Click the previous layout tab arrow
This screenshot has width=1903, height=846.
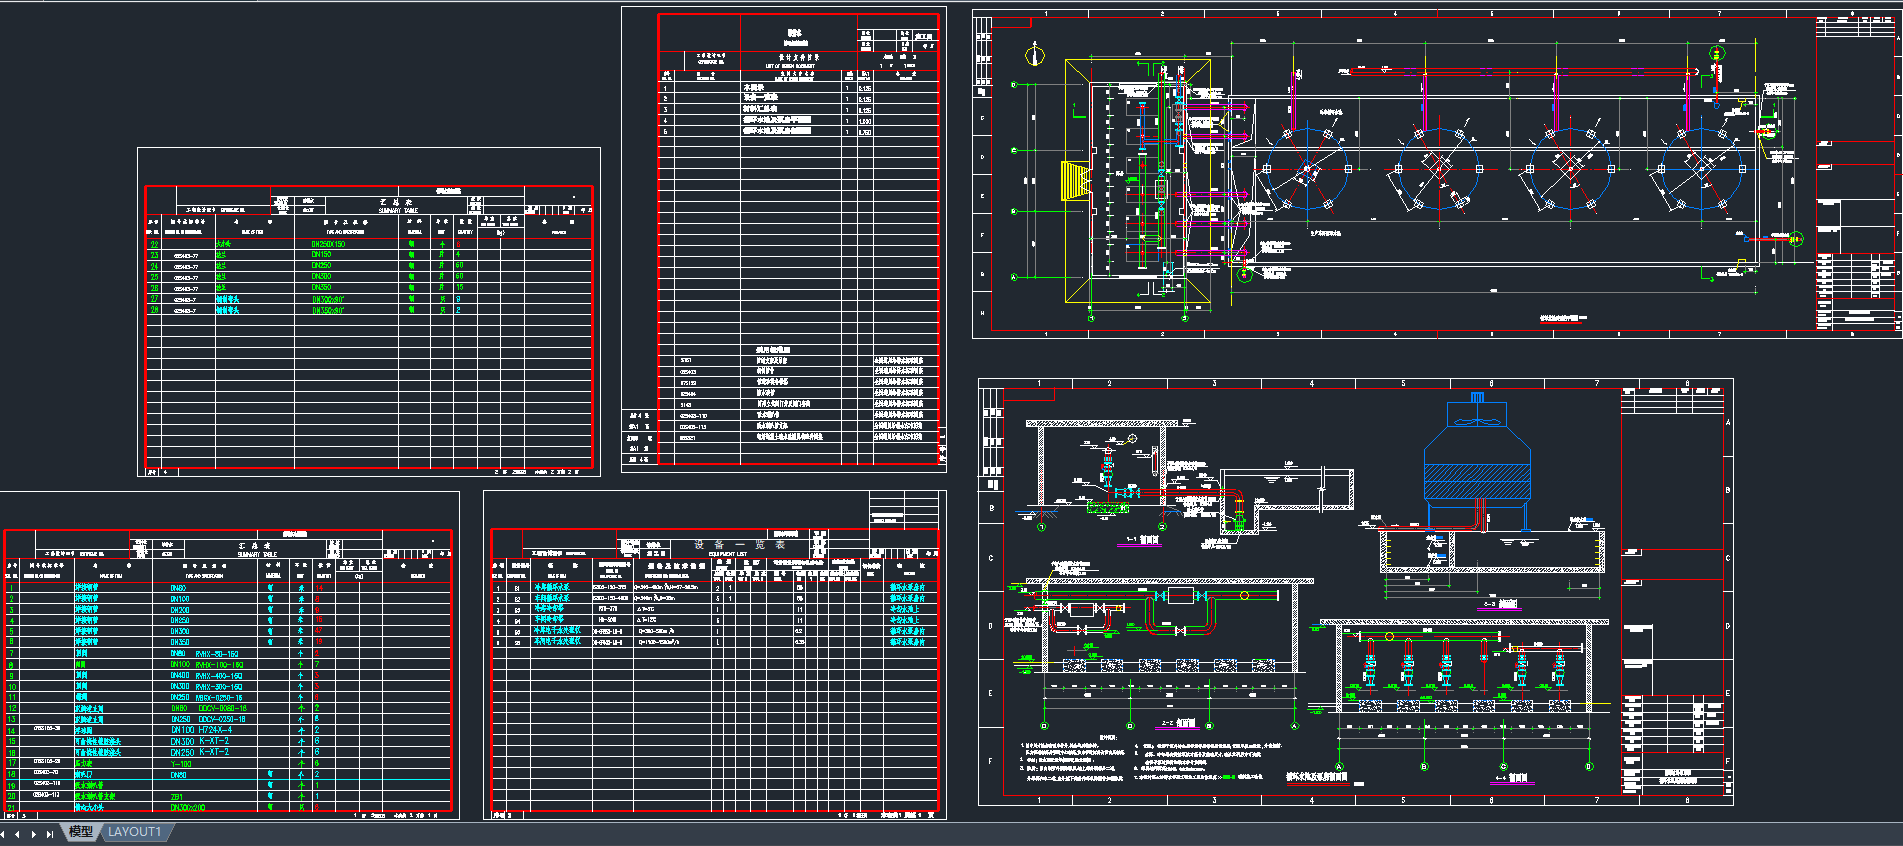pos(18,833)
